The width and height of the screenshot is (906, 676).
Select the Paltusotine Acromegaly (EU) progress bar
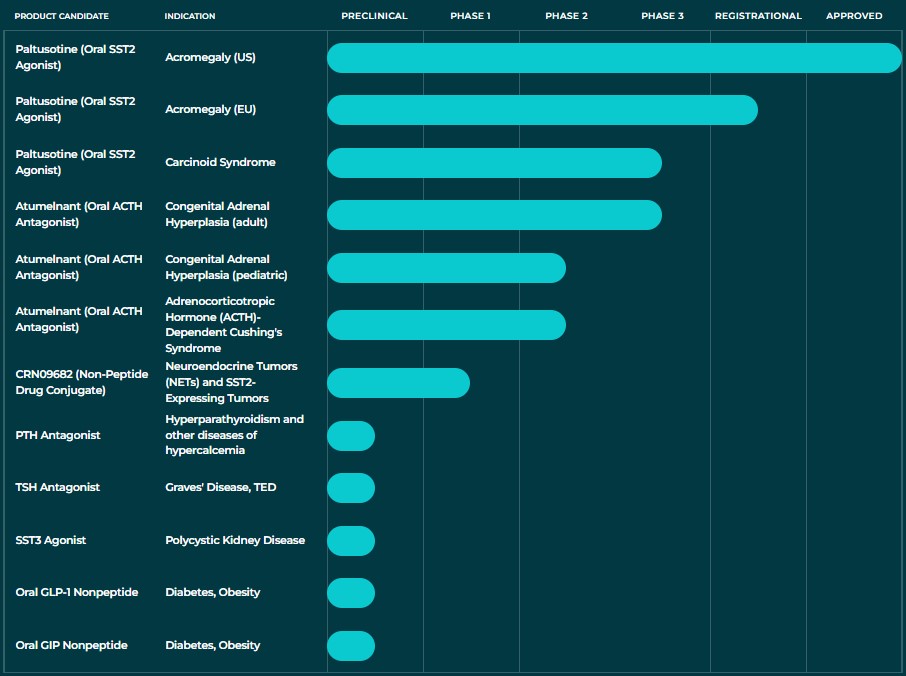[540, 110]
